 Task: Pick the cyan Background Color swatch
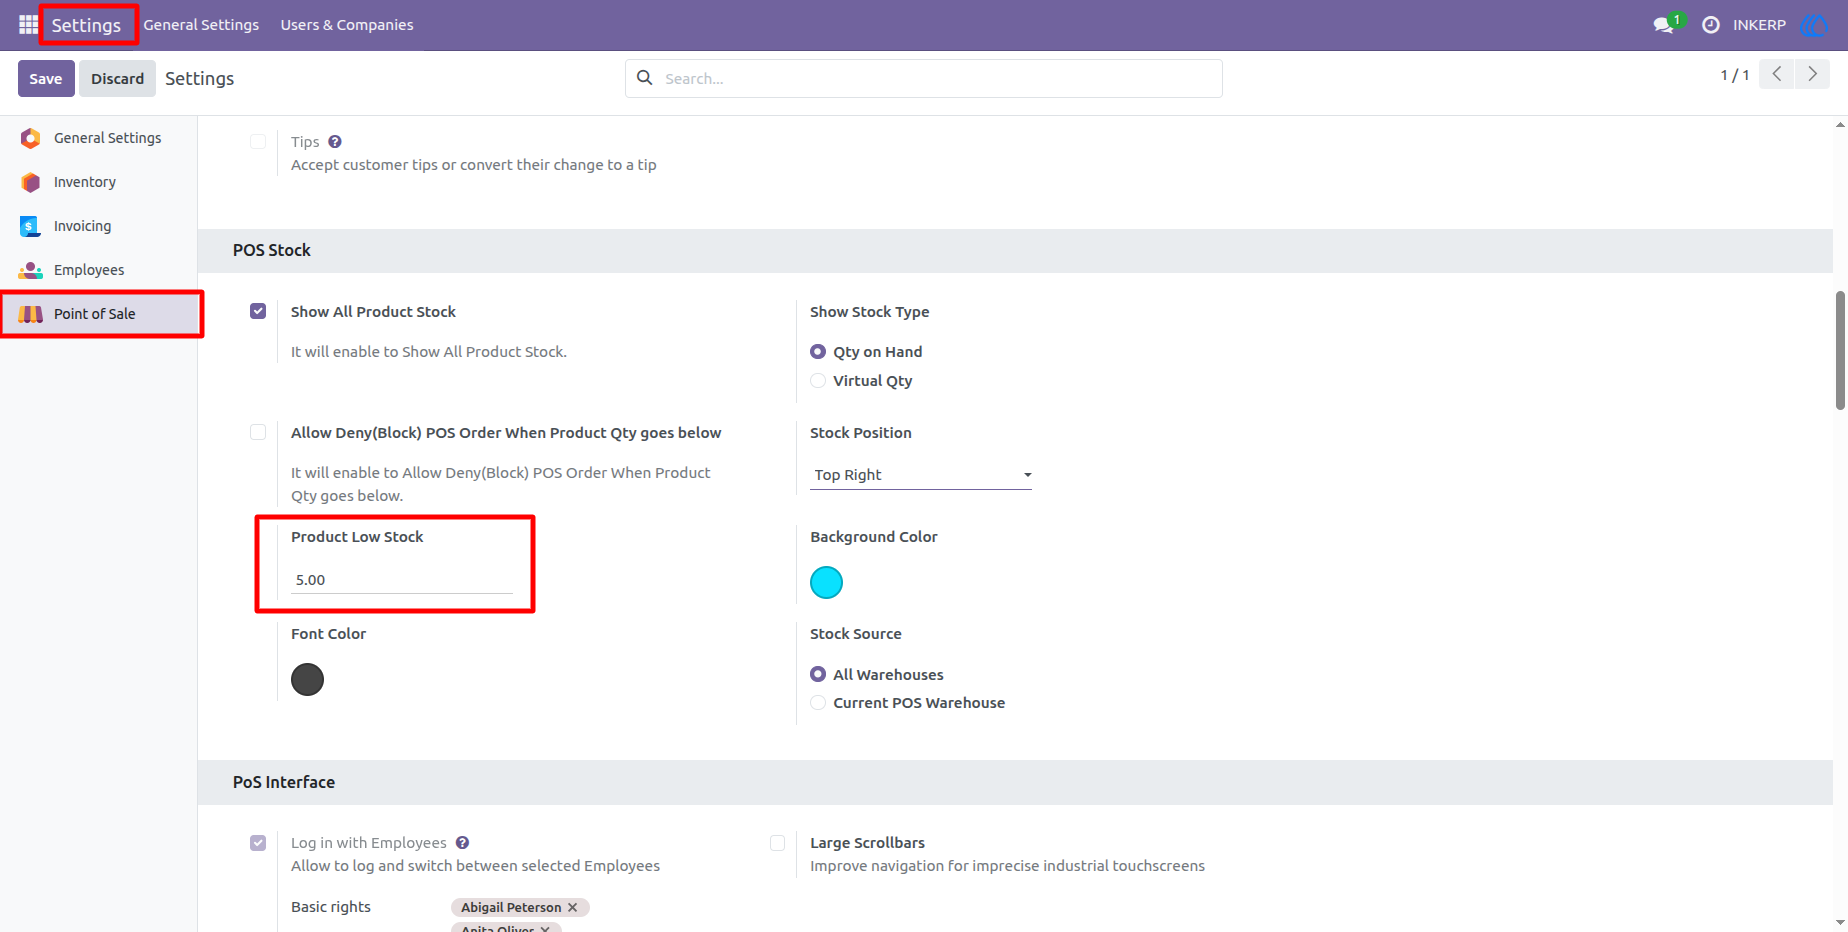click(826, 582)
